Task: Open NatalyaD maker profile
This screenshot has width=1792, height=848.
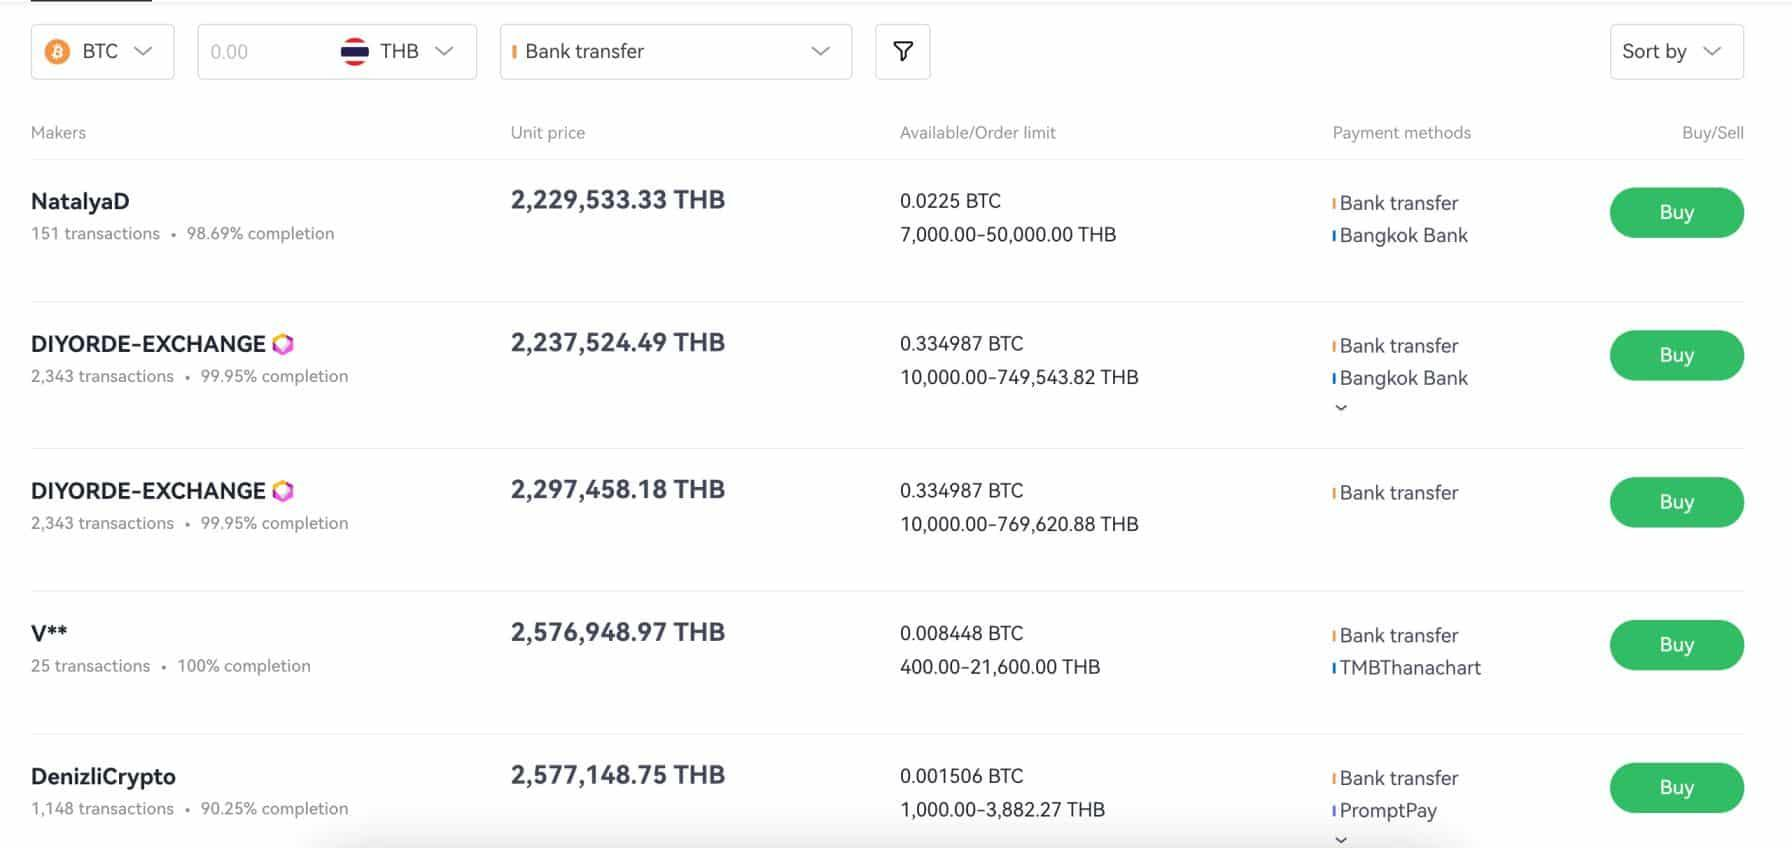Action: click(80, 201)
